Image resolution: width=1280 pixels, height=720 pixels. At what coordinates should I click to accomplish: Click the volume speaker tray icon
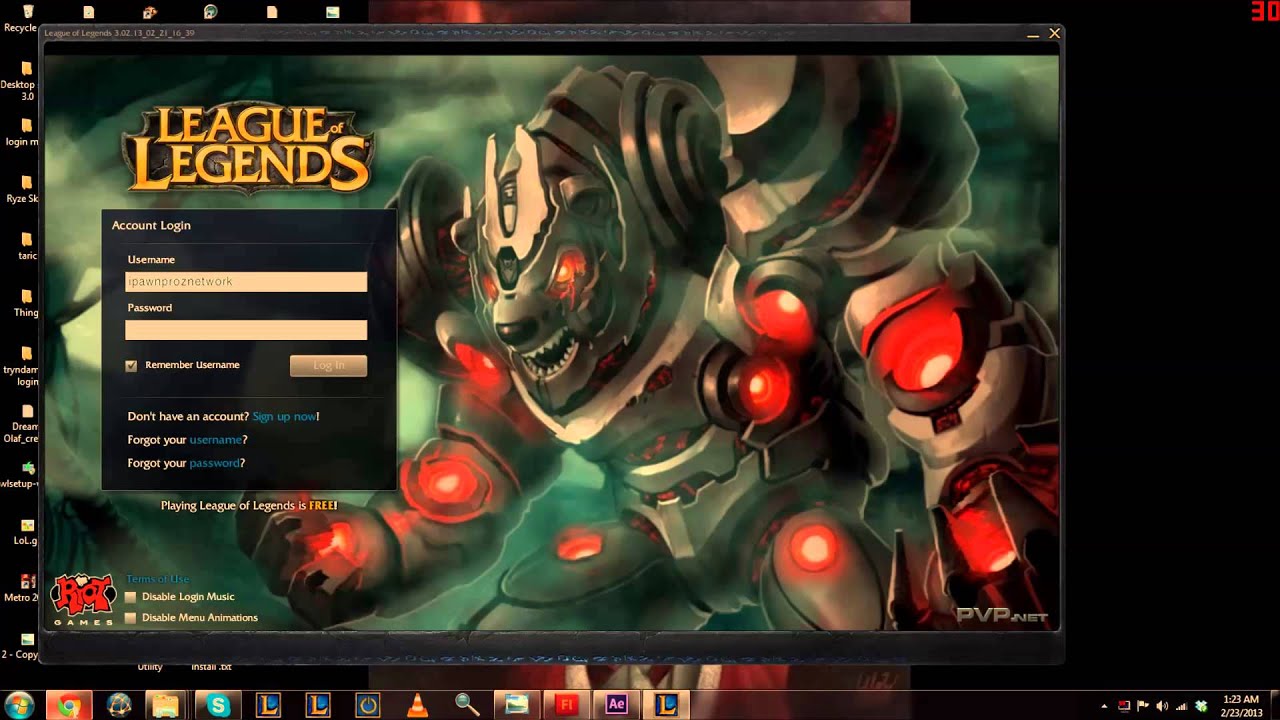click(1160, 706)
